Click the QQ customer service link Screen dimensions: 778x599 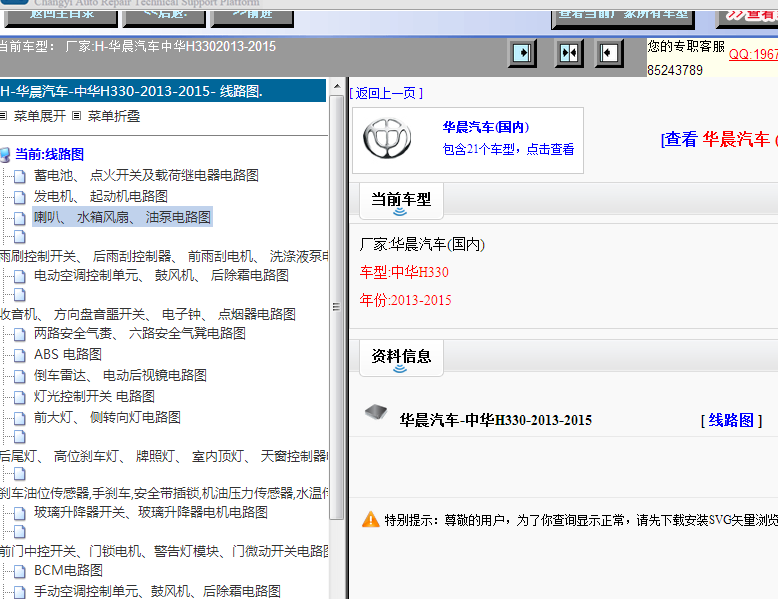click(753, 54)
